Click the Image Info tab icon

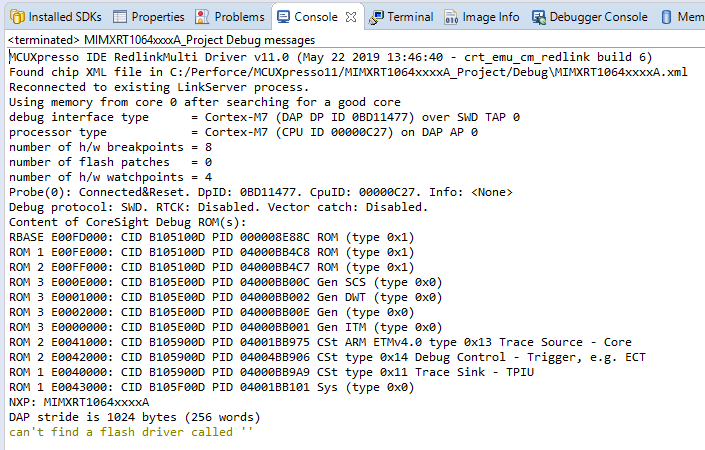451,17
